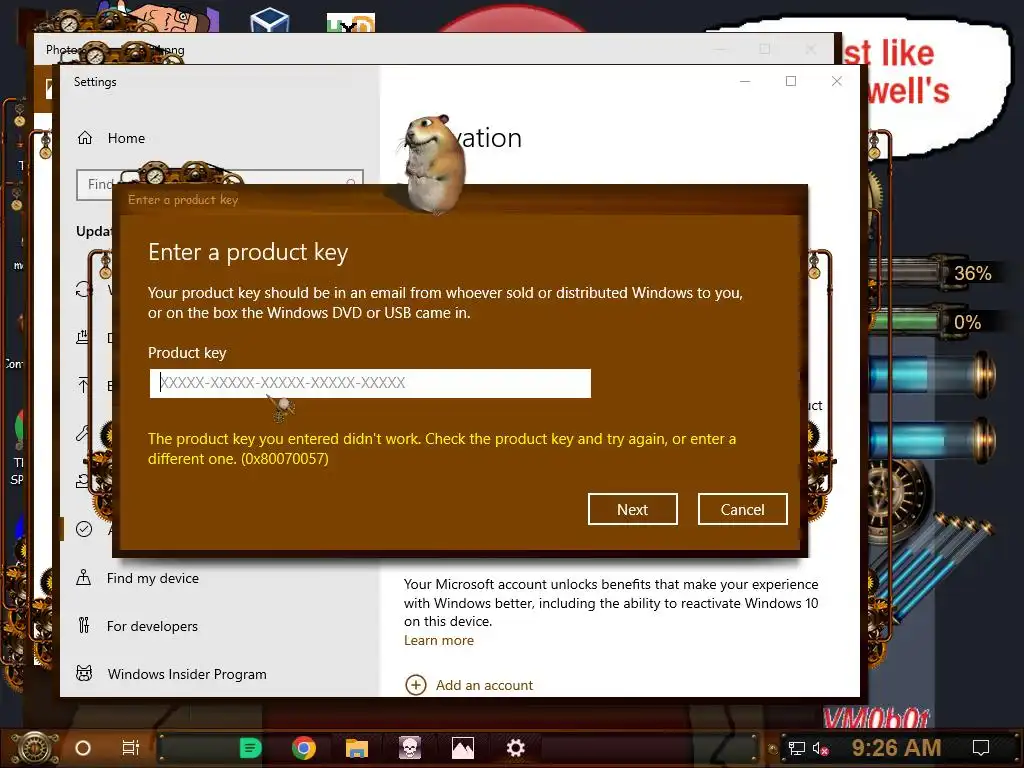Click the Find my device person icon
The height and width of the screenshot is (768, 1024).
point(84,577)
